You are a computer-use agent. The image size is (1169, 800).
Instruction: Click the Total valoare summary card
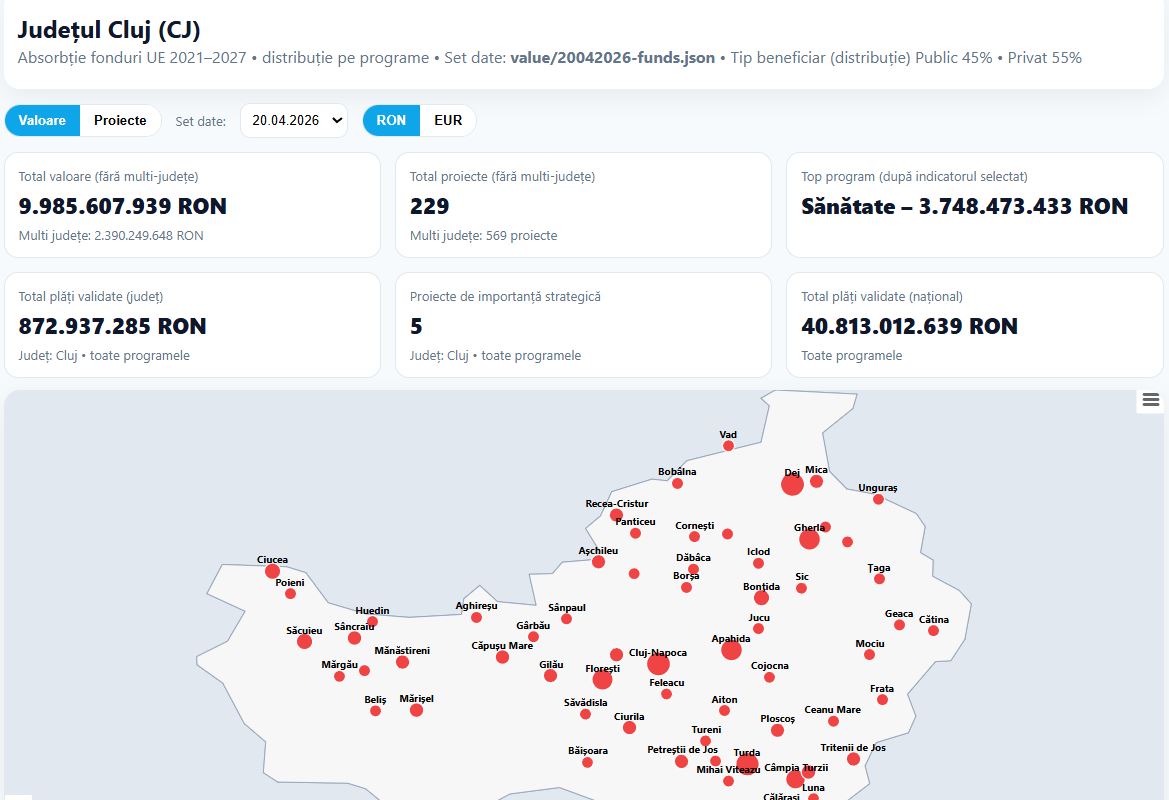[x=192, y=205]
